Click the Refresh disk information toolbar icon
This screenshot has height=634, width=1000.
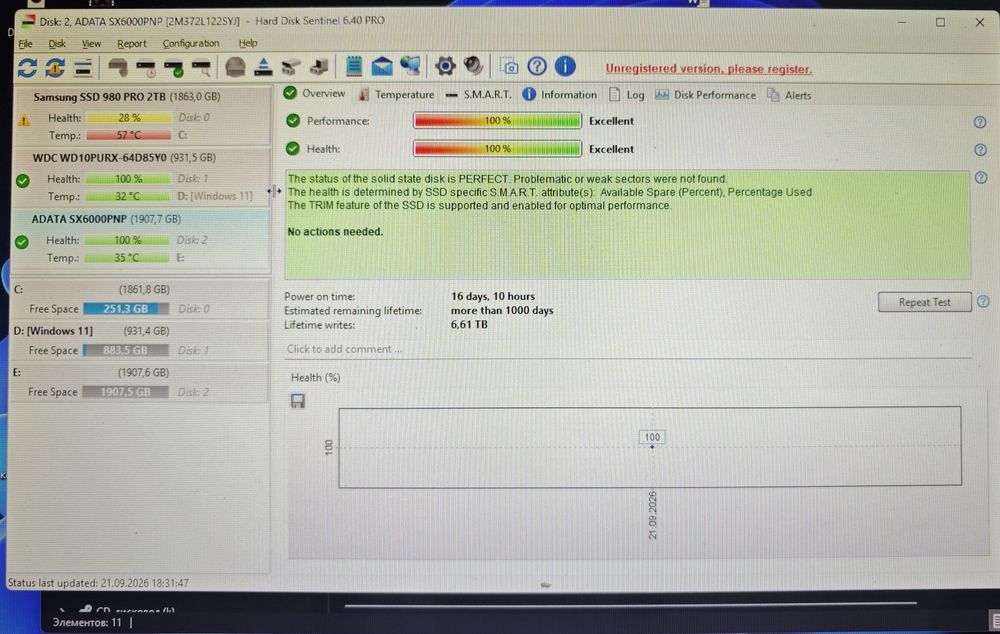(x=27, y=67)
